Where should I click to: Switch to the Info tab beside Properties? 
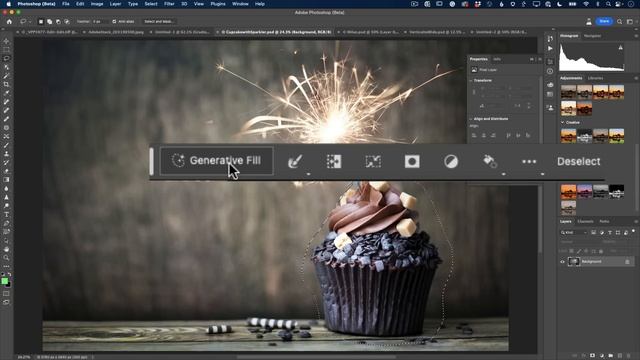[x=497, y=60]
